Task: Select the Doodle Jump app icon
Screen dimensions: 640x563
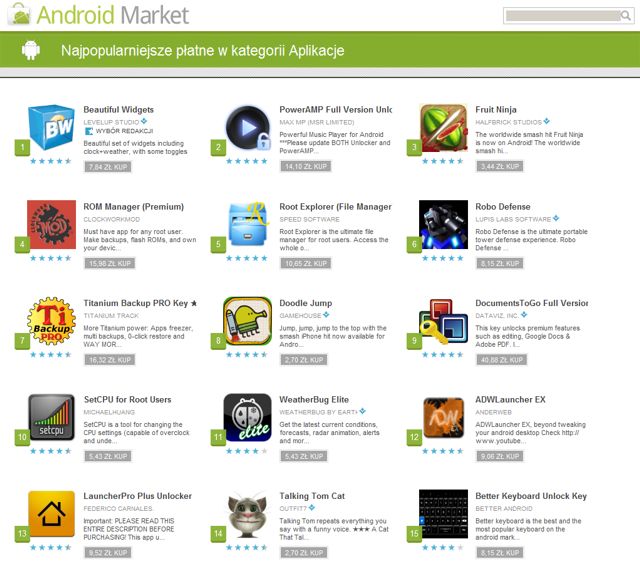Action: tap(247, 321)
